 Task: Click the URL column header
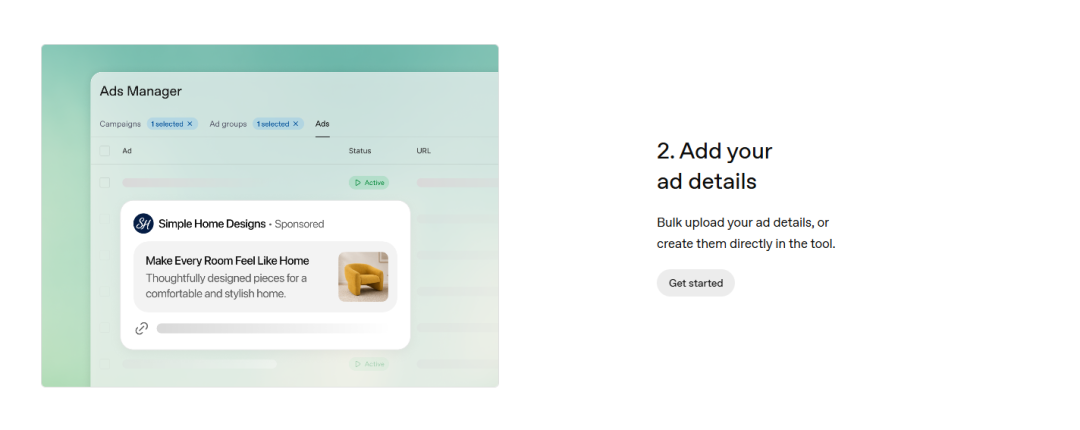pyautogui.click(x=424, y=151)
